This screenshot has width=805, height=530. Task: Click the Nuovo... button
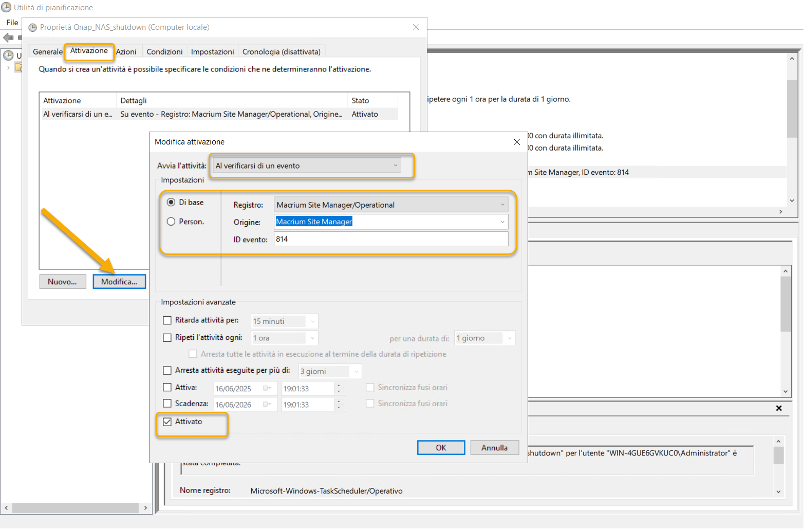point(62,282)
